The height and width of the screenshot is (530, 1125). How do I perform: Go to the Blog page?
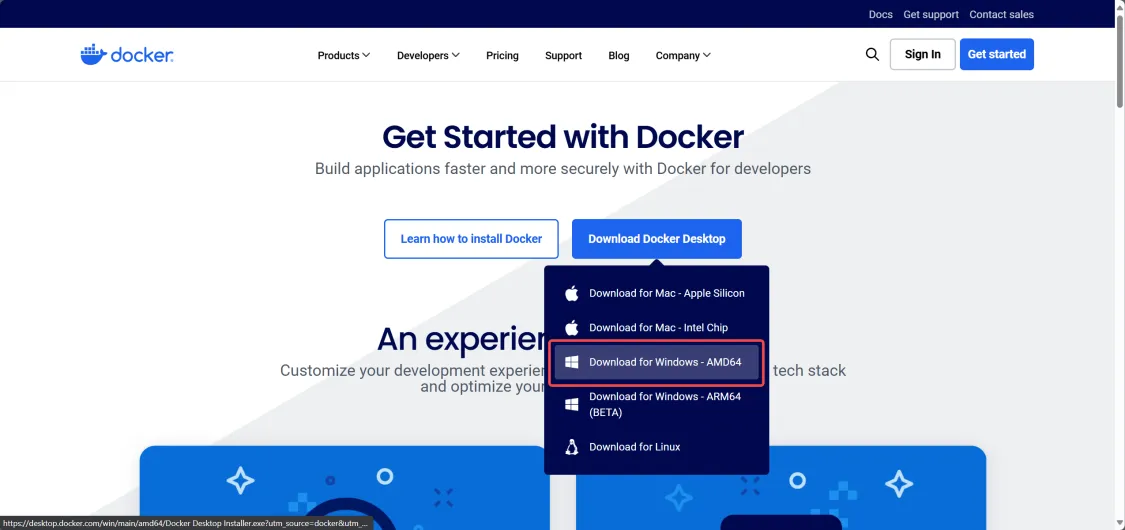[618, 55]
